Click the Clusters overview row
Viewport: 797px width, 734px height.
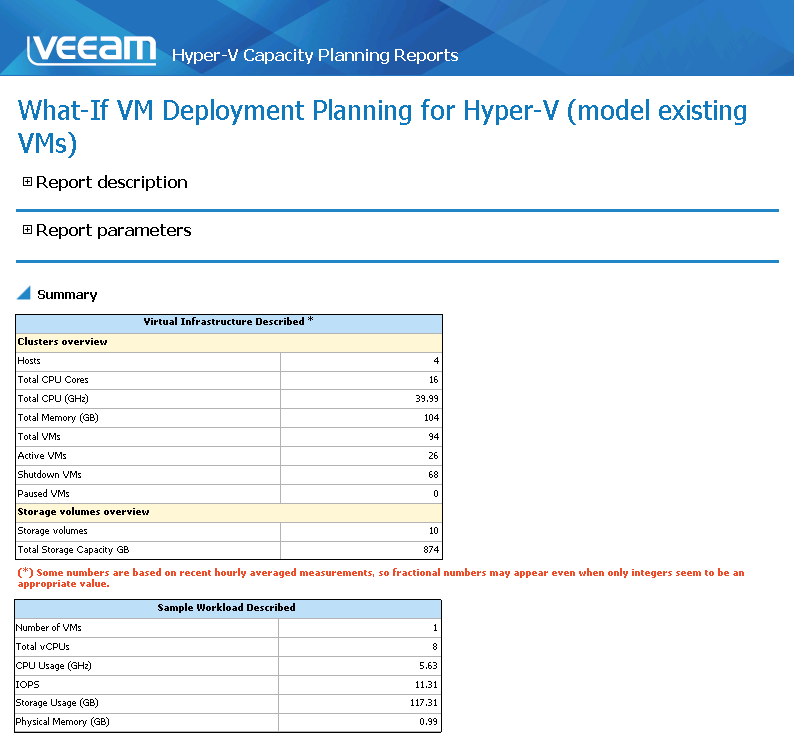(x=229, y=343)
